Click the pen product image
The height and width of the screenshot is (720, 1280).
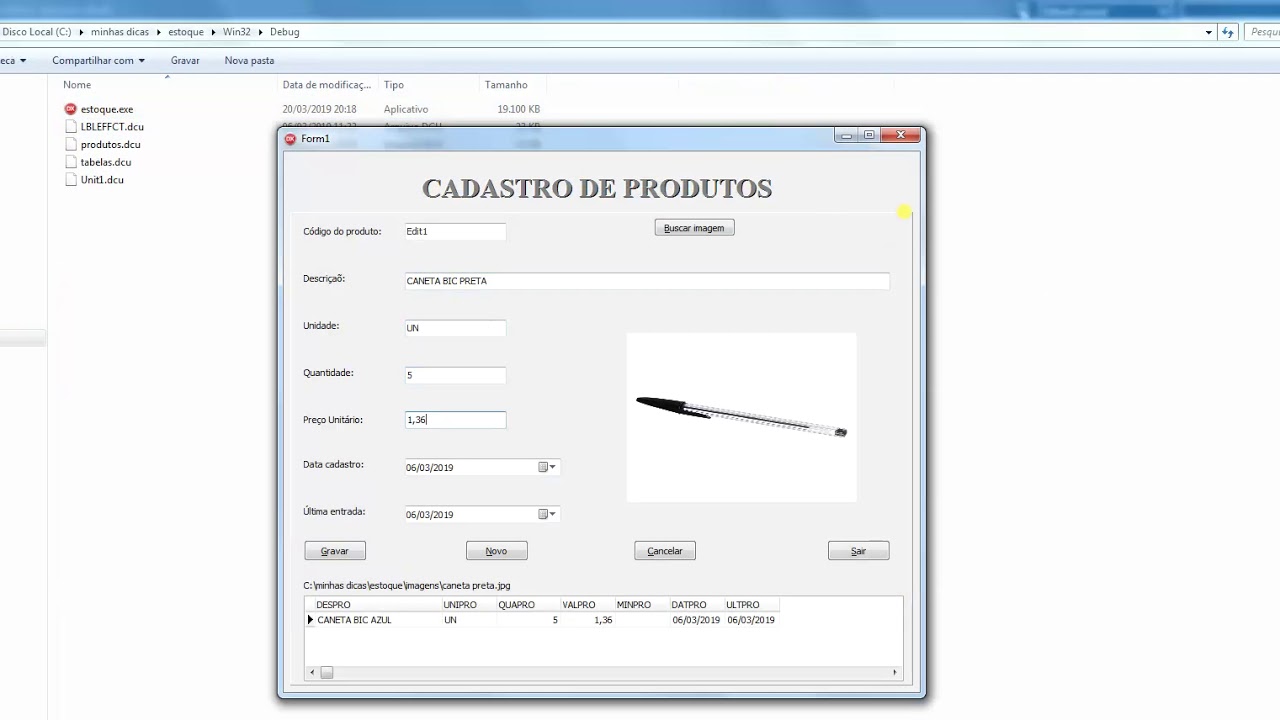tap(741, 417)
